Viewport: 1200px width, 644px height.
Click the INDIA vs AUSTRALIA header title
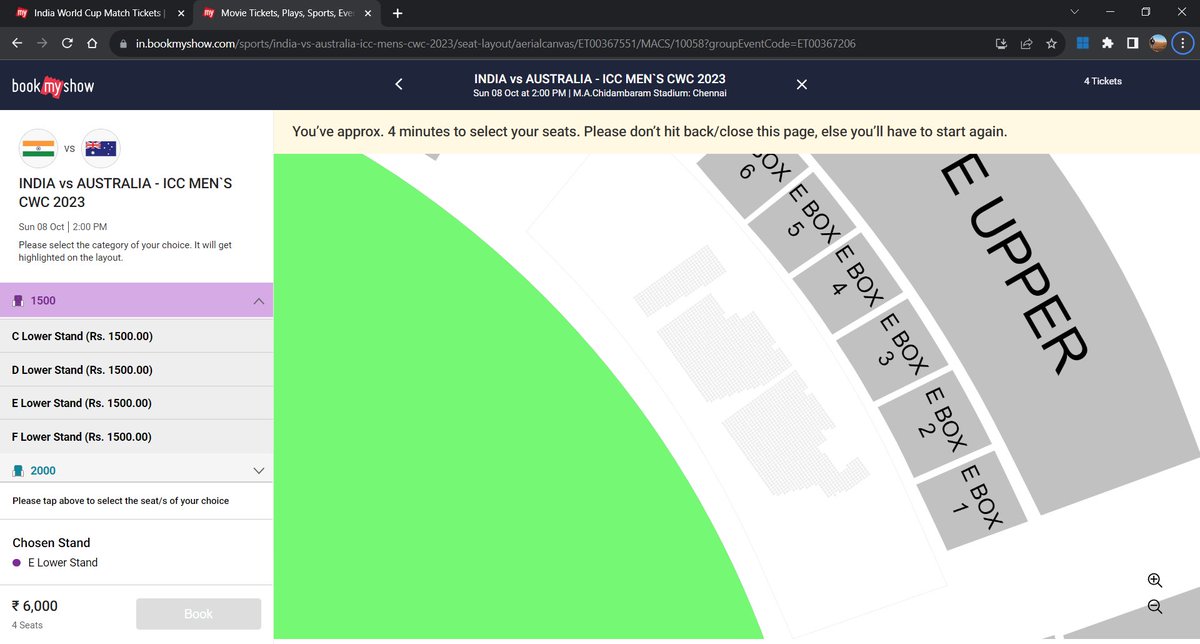pyautogui.click(x=599, y=79)
